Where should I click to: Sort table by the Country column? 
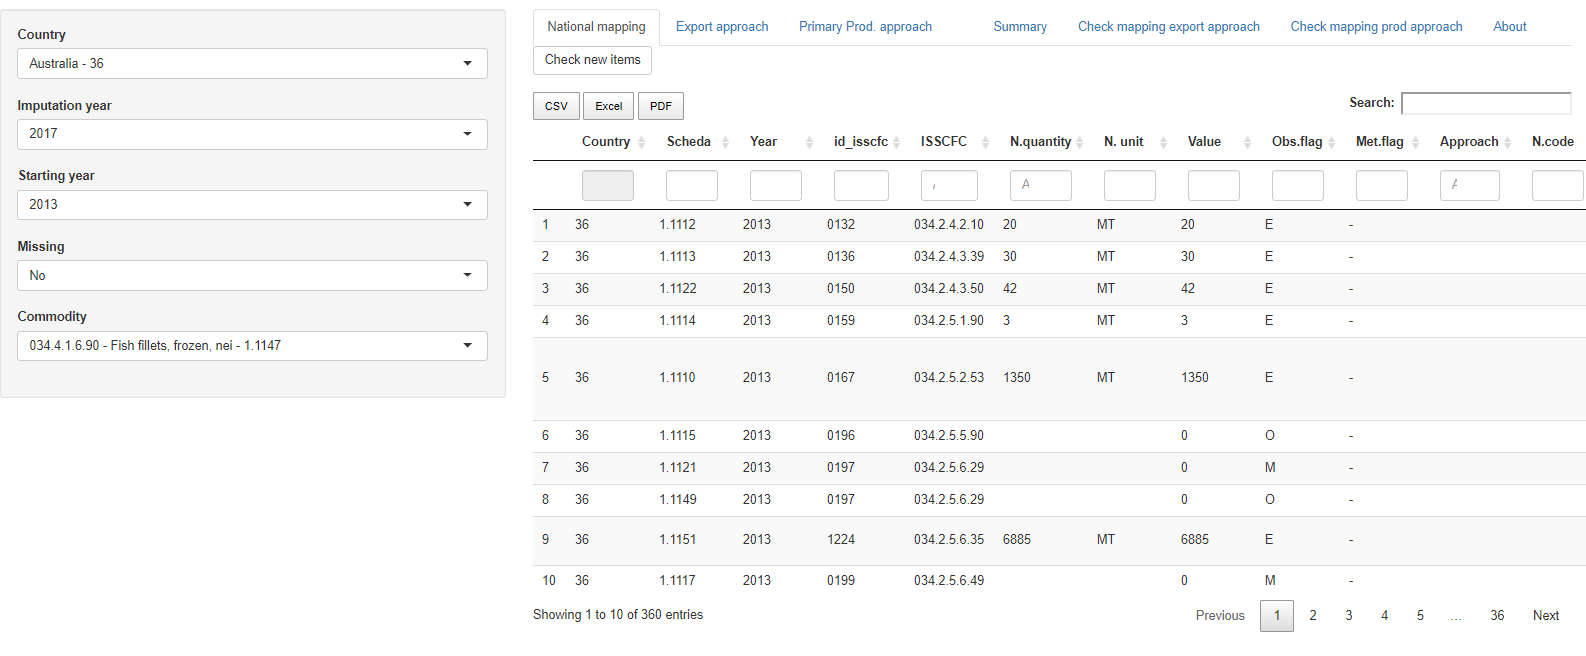pos(606,142)
